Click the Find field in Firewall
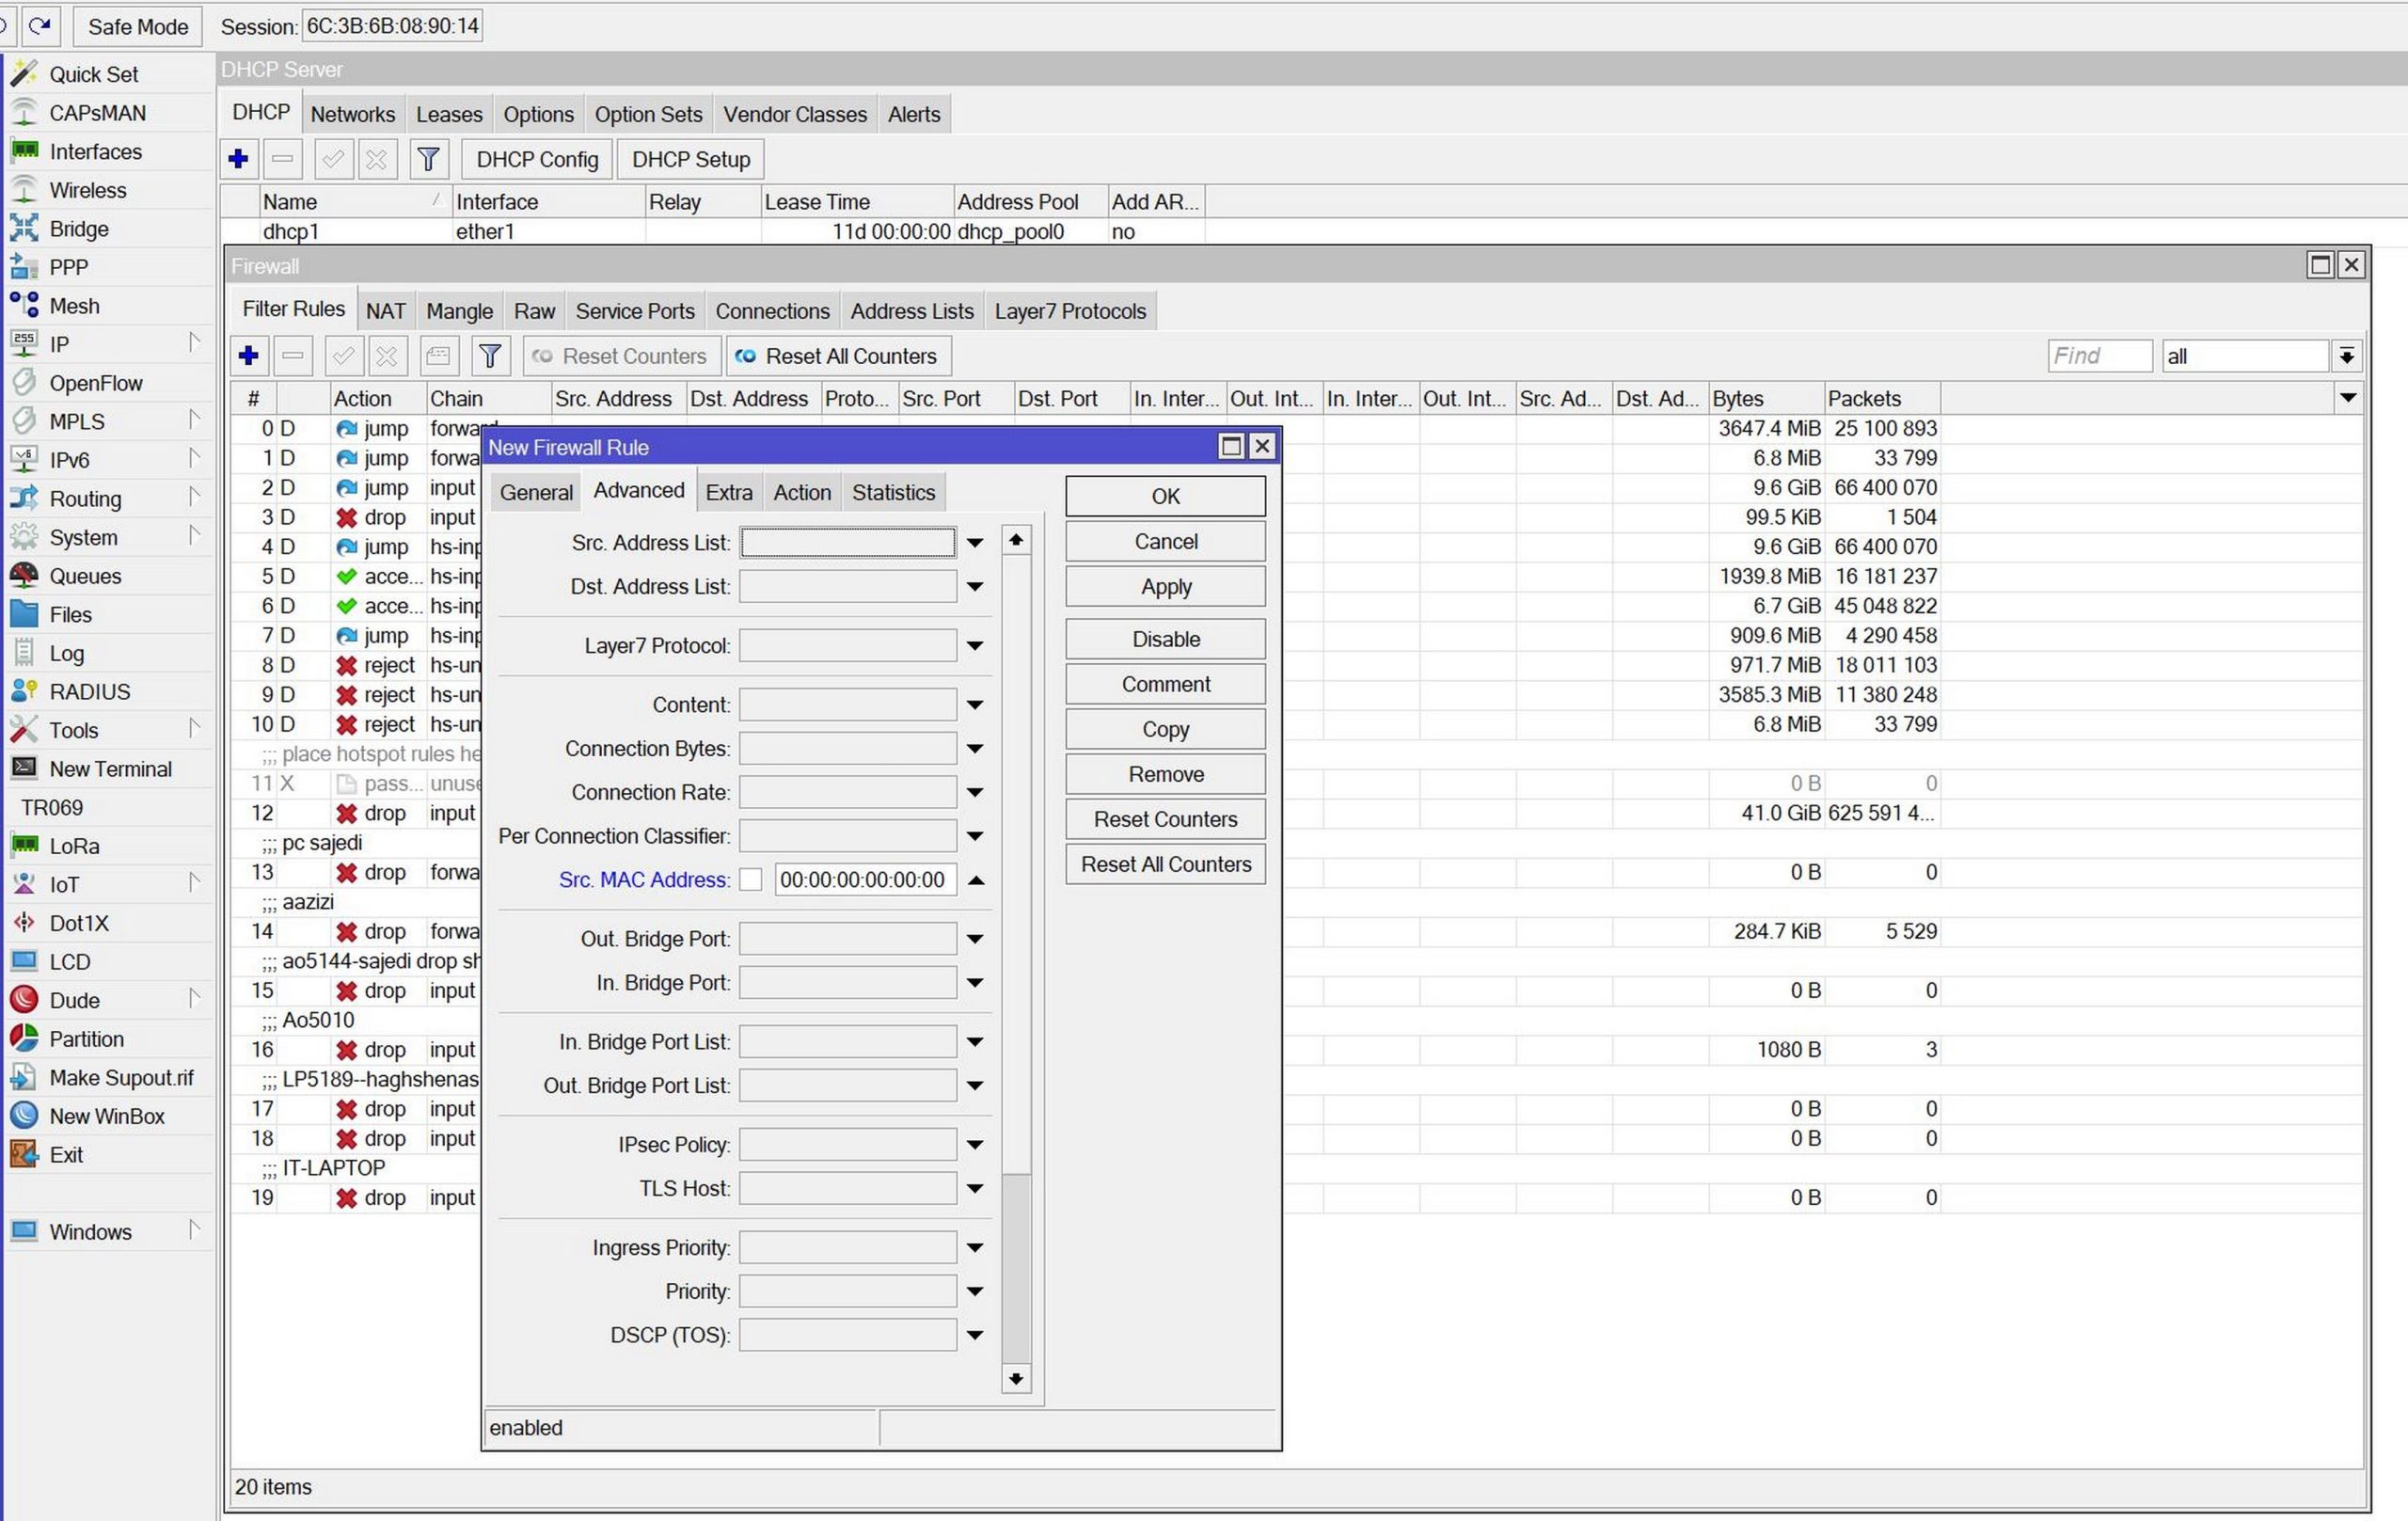Screen dimensions: 2408x1521 [2099, 356]
